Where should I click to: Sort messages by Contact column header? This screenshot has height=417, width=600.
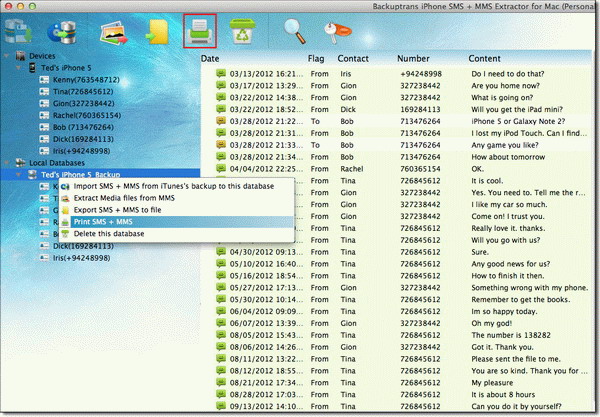click(x=353, y=59)
